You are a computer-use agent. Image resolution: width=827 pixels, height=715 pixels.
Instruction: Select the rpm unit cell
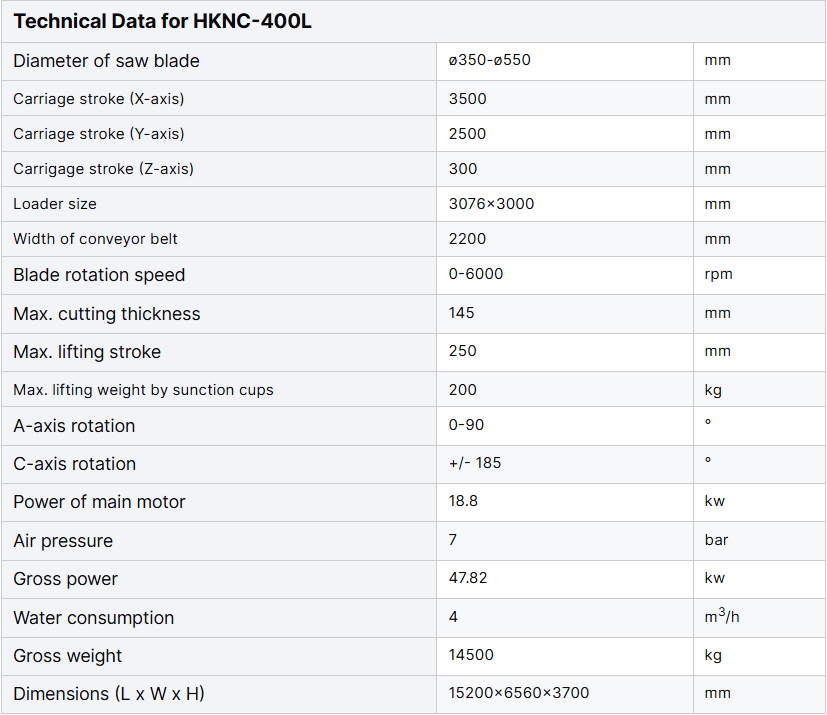[x=718, y=275]
